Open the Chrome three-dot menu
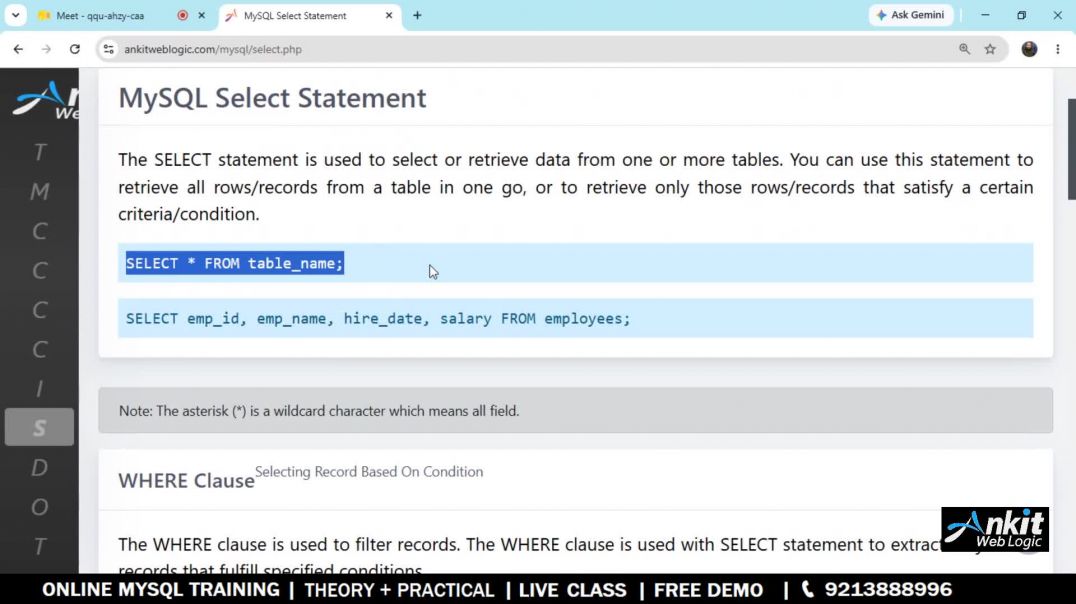The width and height of the screenshot is (1076, 604). 1057,49
